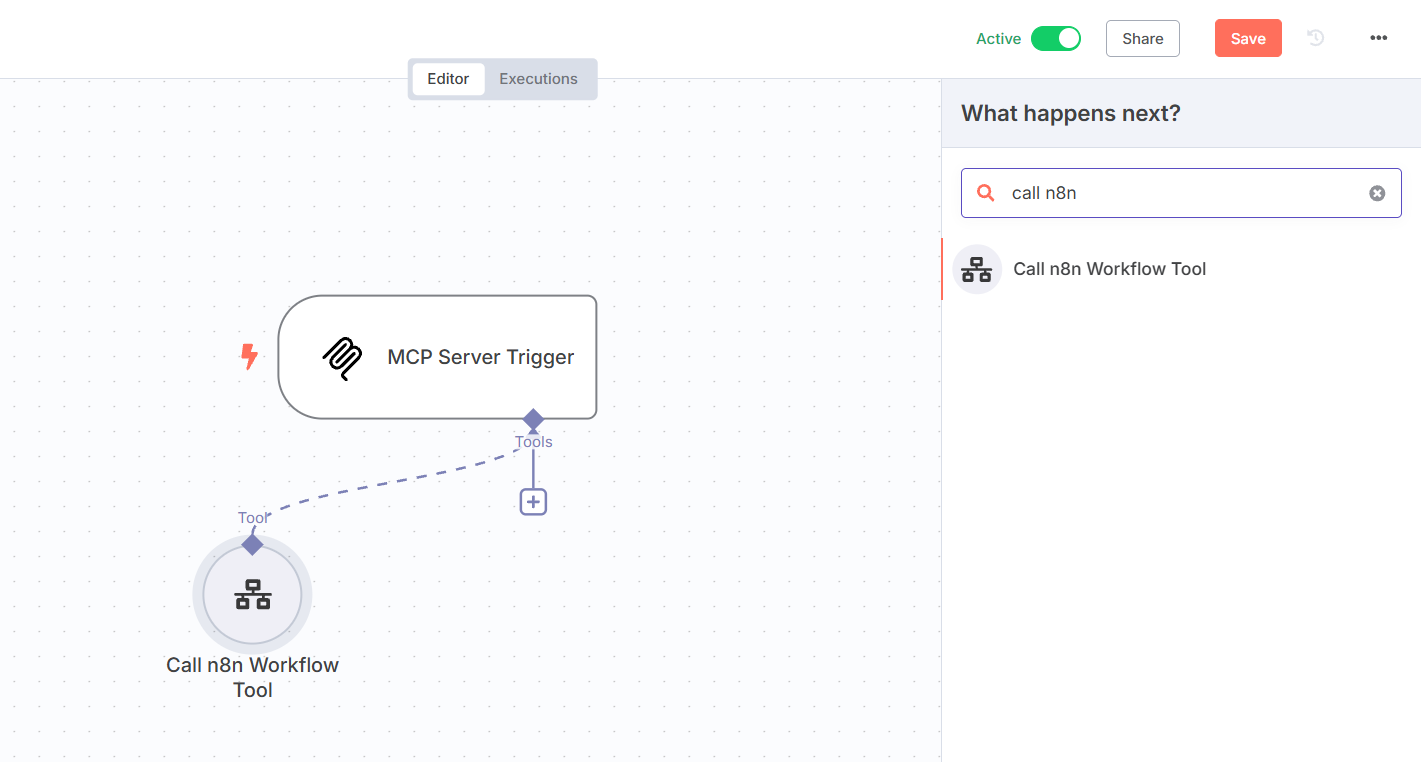
Task: Click the Share button
Action: pos(1142,38)
